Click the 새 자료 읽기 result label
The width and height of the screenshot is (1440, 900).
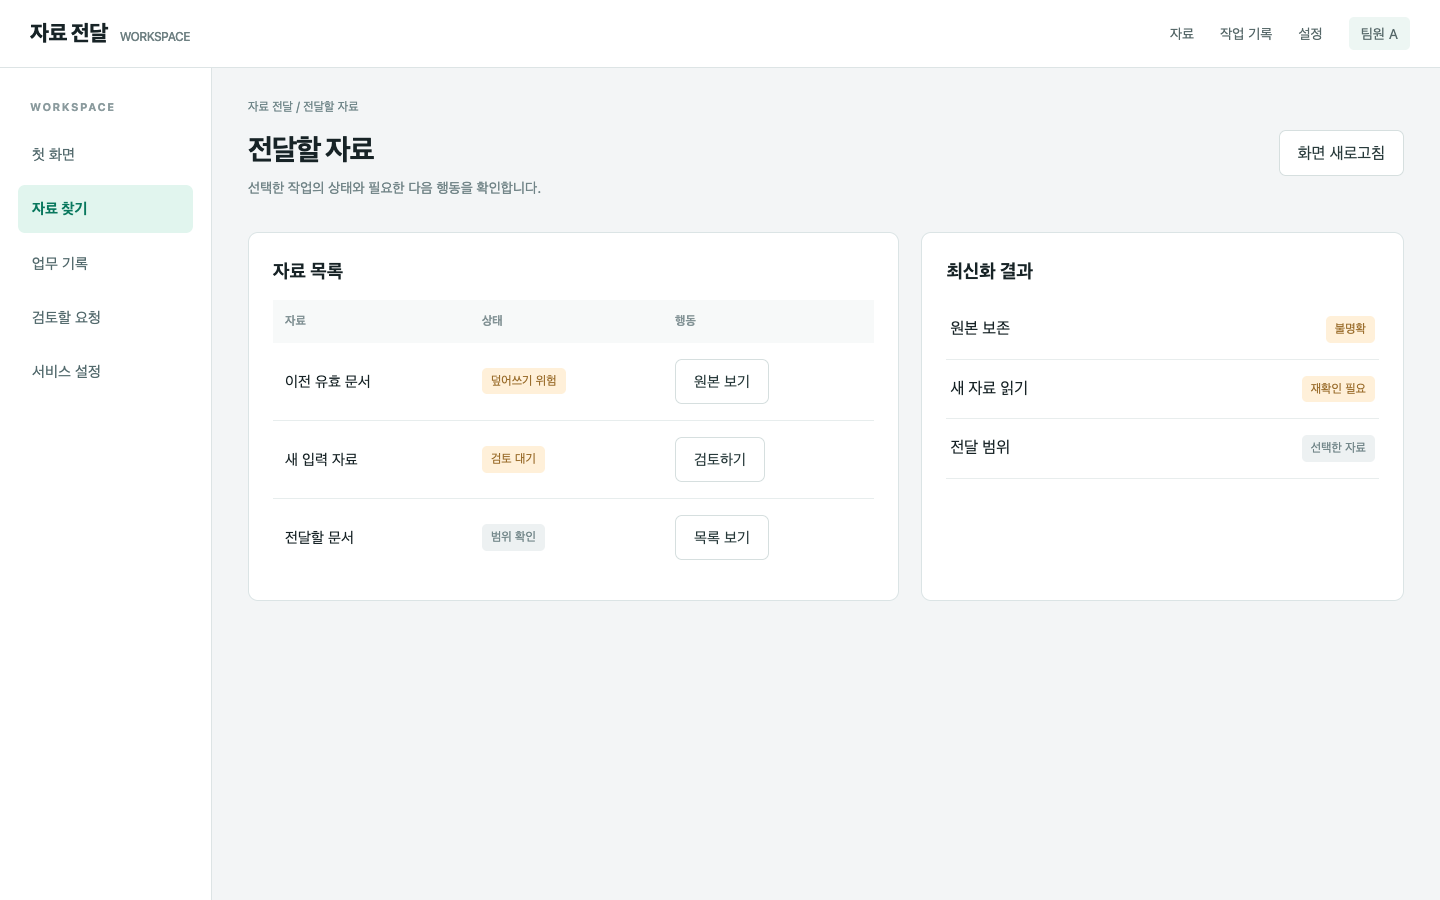click(989, 388)
